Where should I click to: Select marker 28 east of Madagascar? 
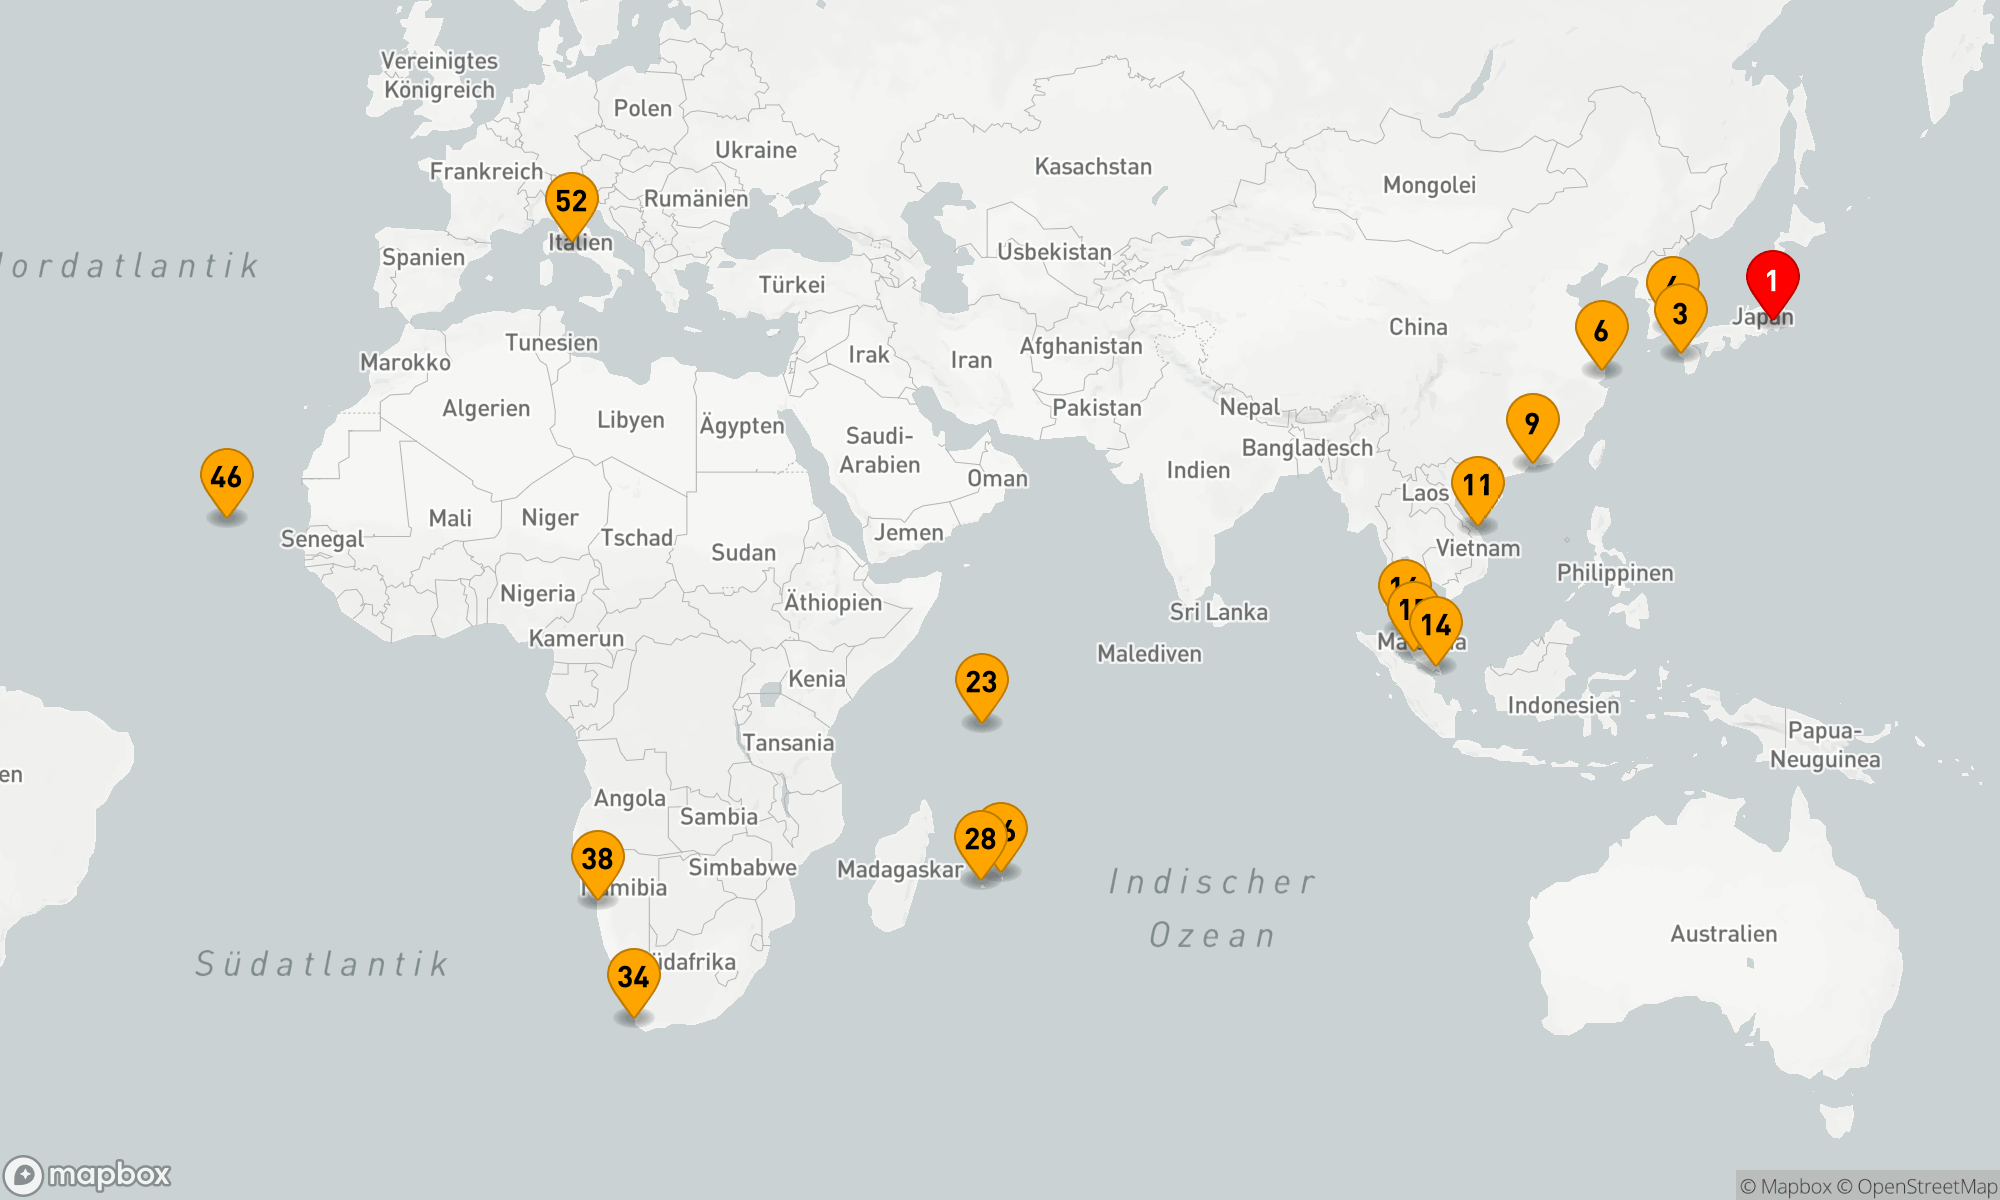[980, 839]
